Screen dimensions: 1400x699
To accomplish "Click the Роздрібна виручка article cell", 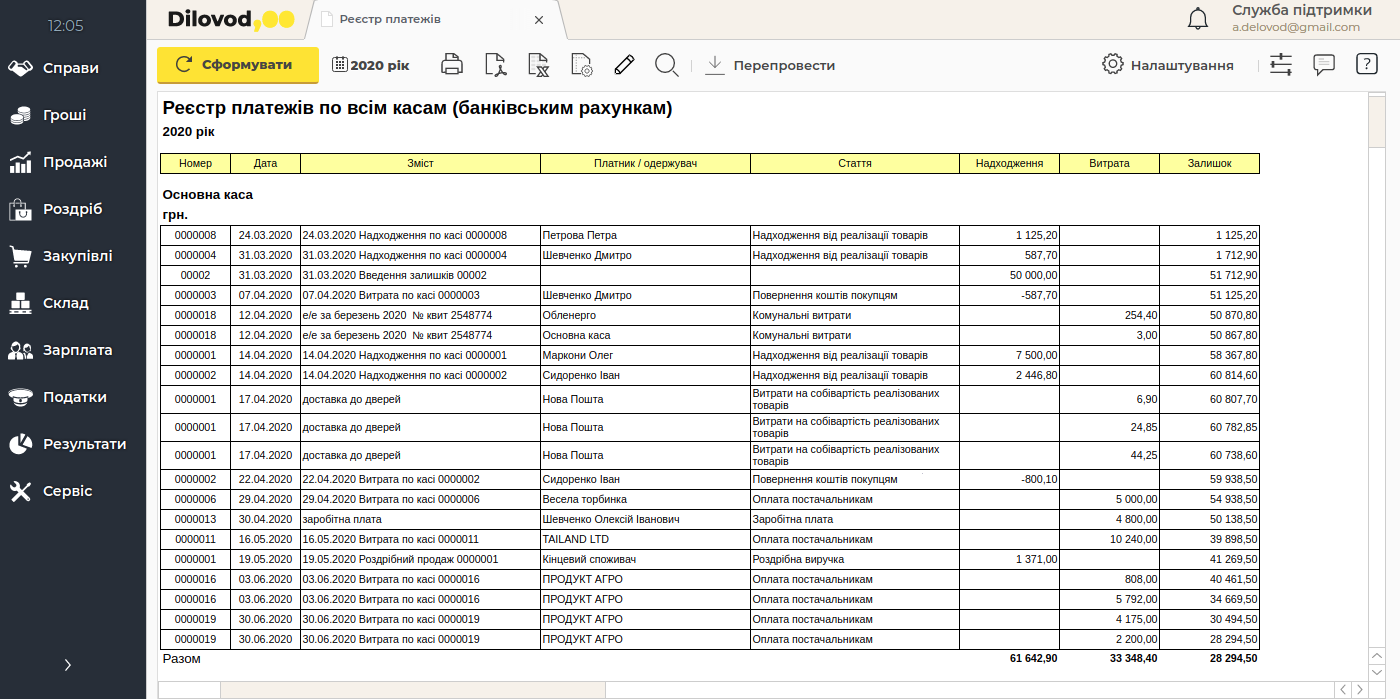I will pos(855,559).
